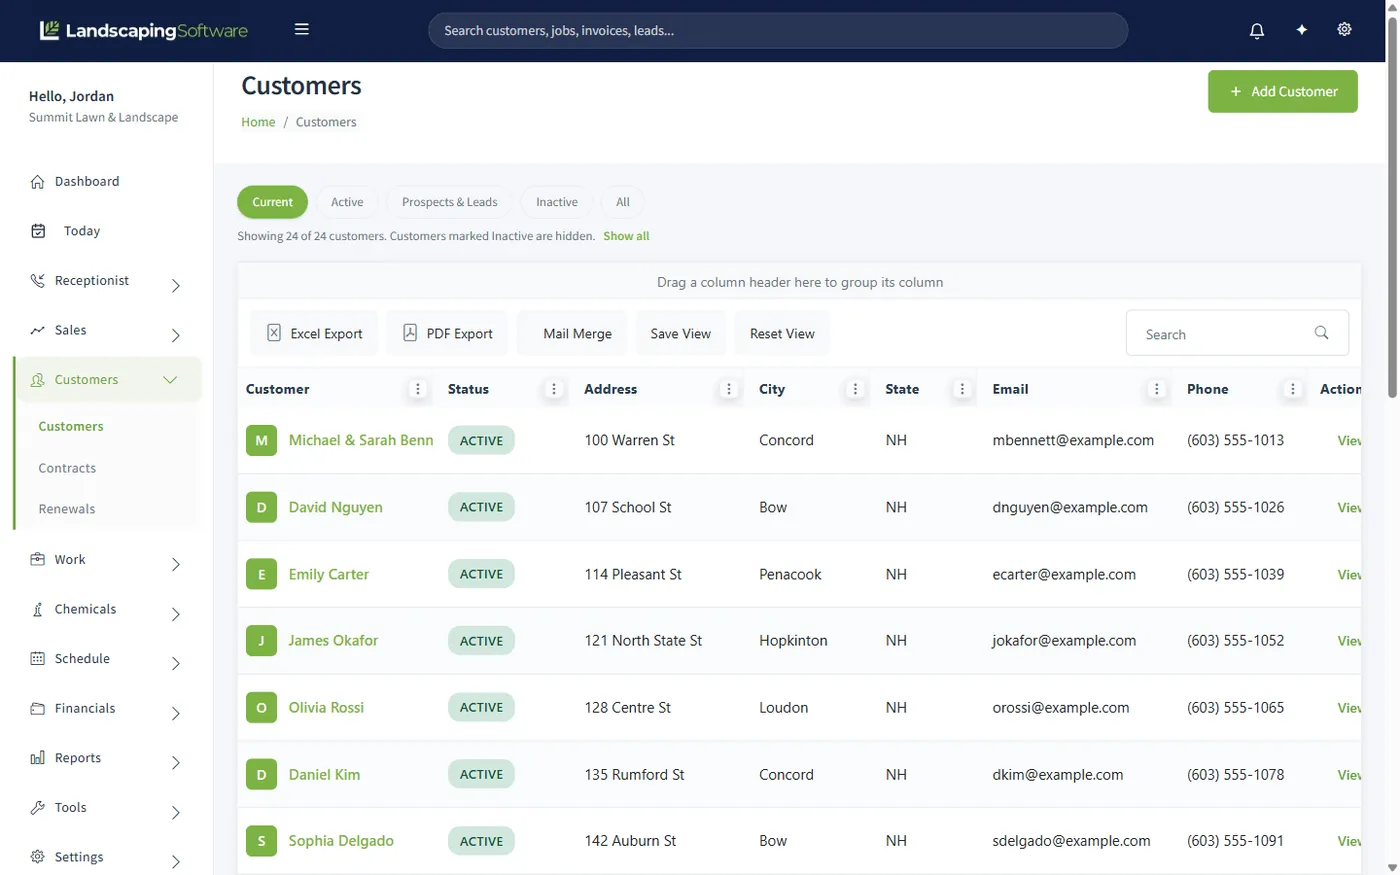The image size is (1400, 875).
Task: Select Customers in the sidebar submenu
Action: (x=71, y=426)
